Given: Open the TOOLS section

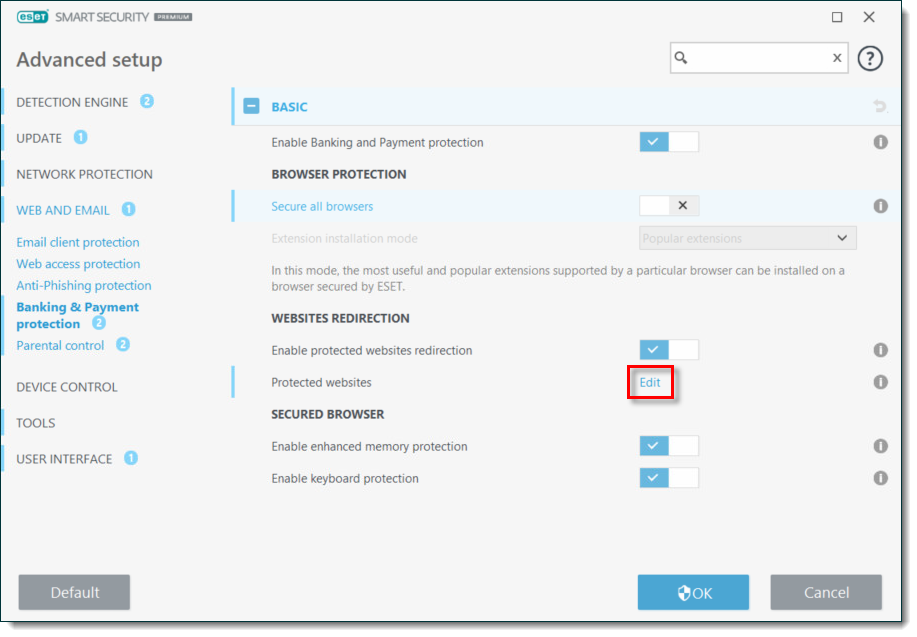Looking at the screenshot, I should pyautogui.click(x=35, y=422).
